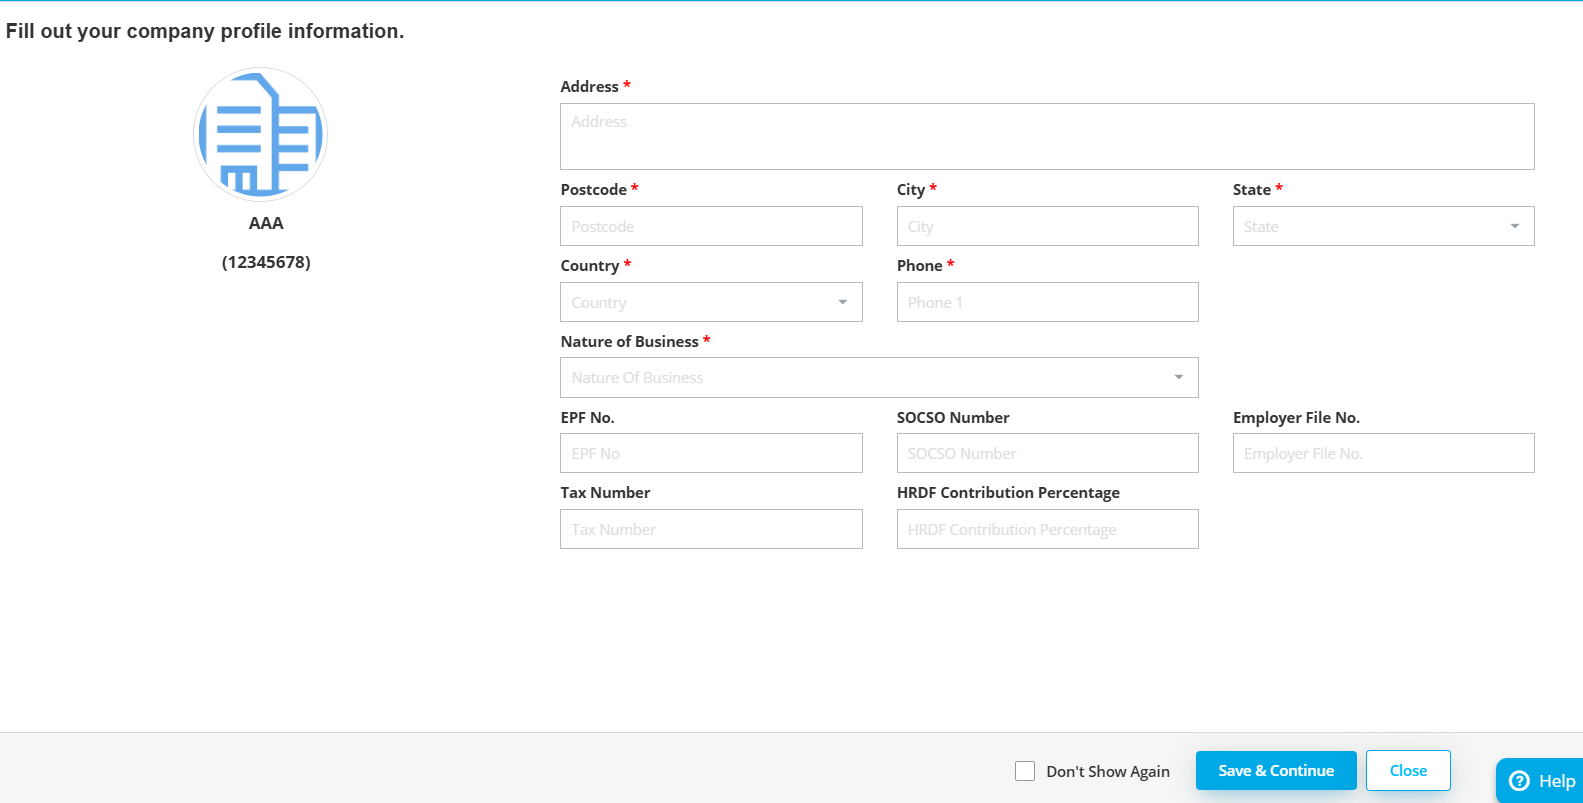Screen dimensions: 1583x803
Task: Open the State dropdown
Action: tap(1383, 226)
